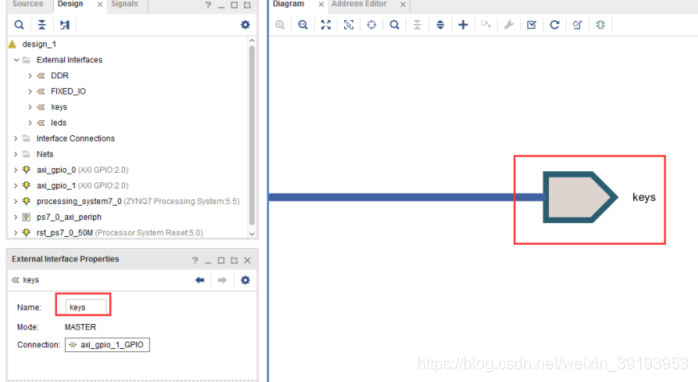
Task: Click the disabled make-connection icon
Action: point(486,25)
